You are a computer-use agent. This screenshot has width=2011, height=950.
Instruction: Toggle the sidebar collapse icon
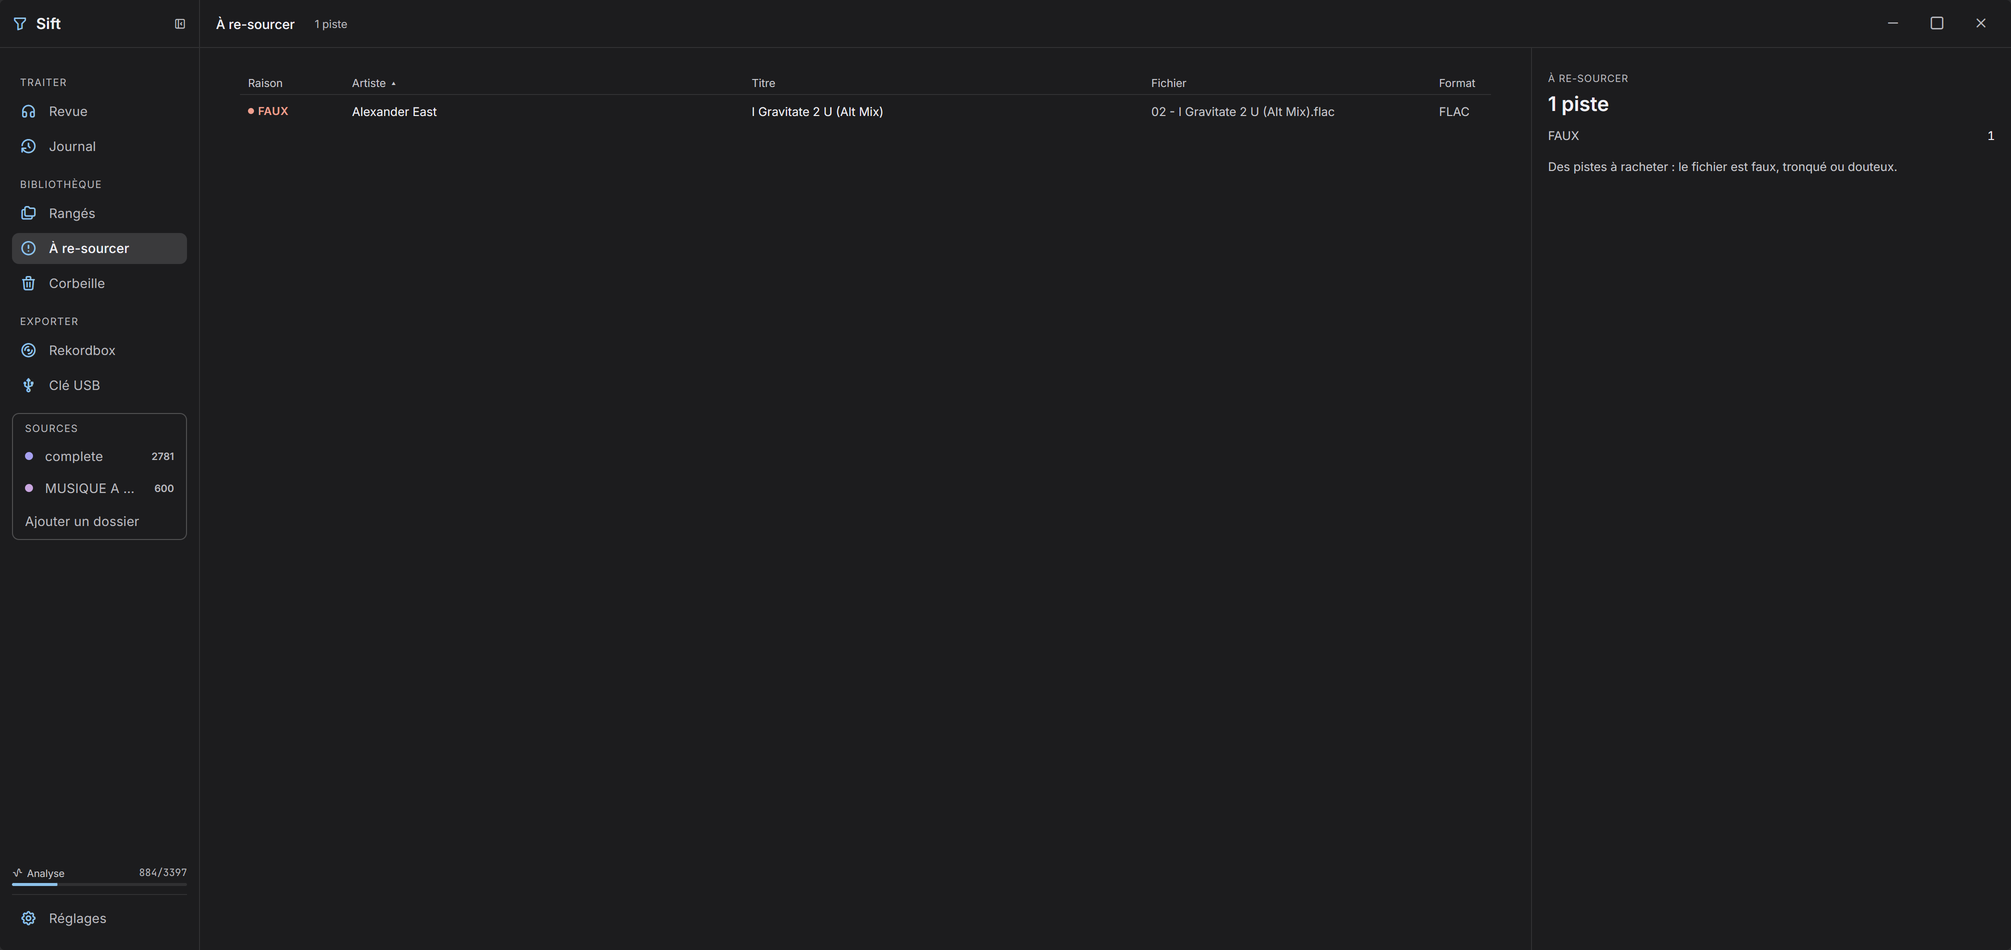pos(180,24)
